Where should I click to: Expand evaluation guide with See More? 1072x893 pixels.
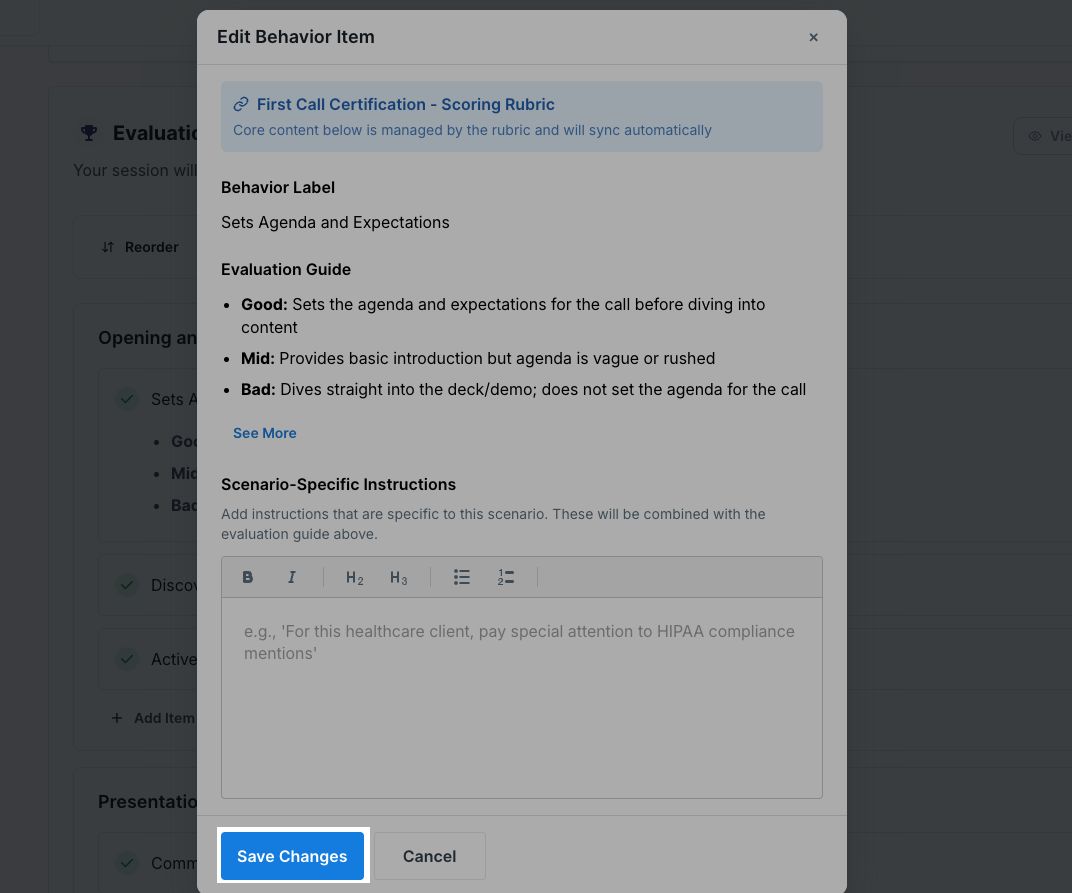click(x=265, y=433)
